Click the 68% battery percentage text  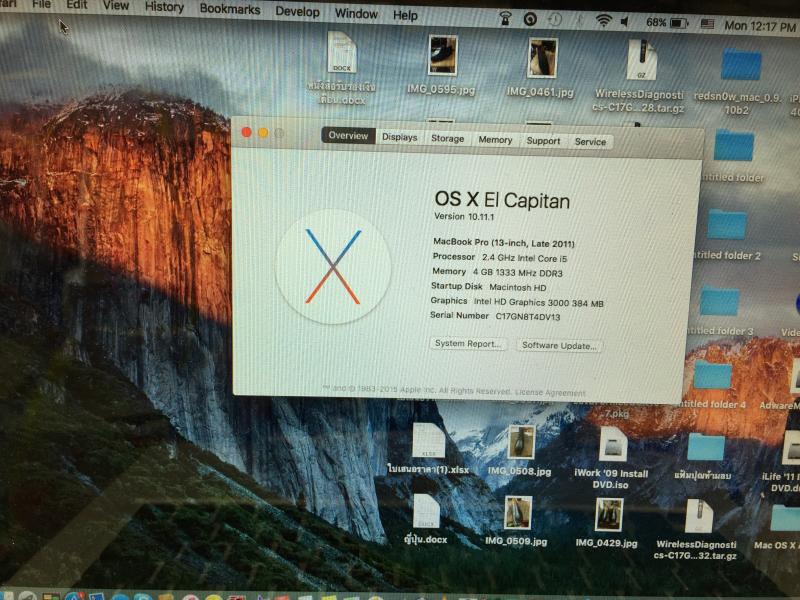(x=656, y=22)
